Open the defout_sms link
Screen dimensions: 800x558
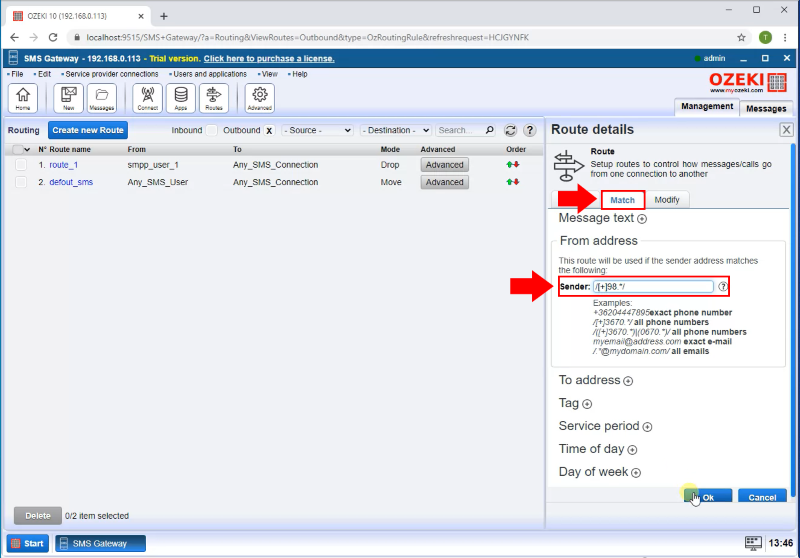(x=71, y=182)
